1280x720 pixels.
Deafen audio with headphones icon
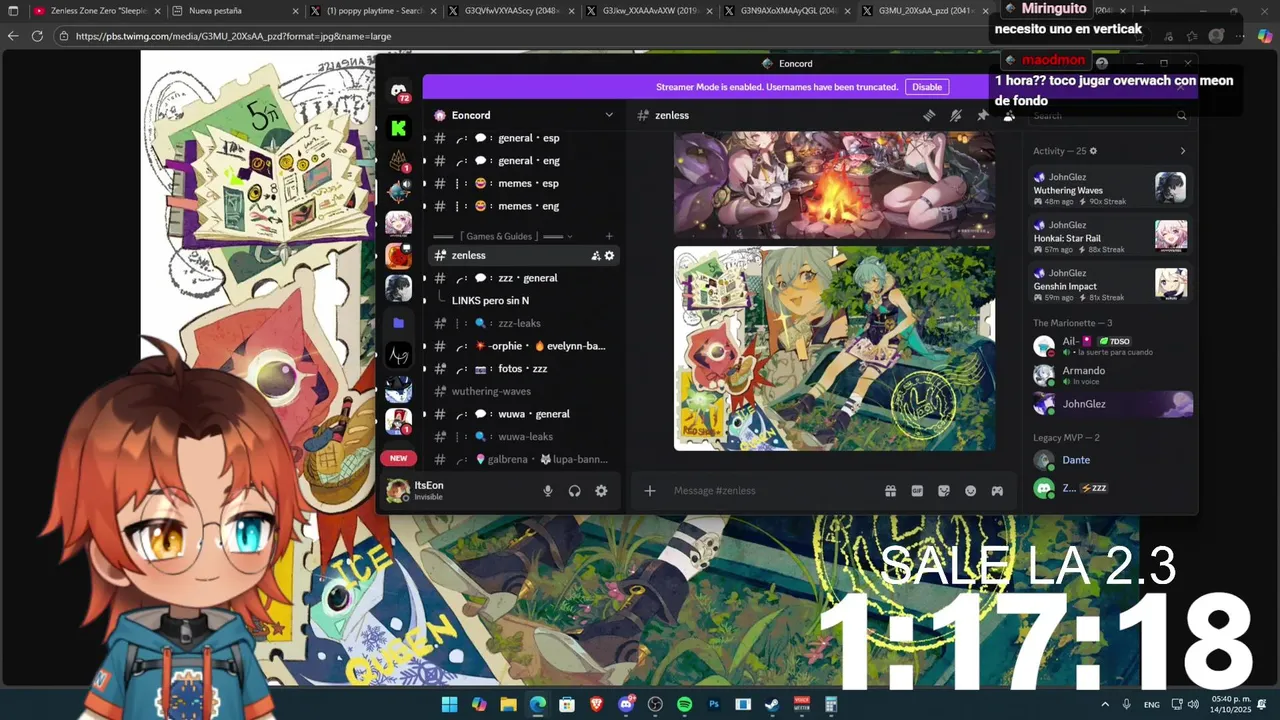click(x=574, y=491)
